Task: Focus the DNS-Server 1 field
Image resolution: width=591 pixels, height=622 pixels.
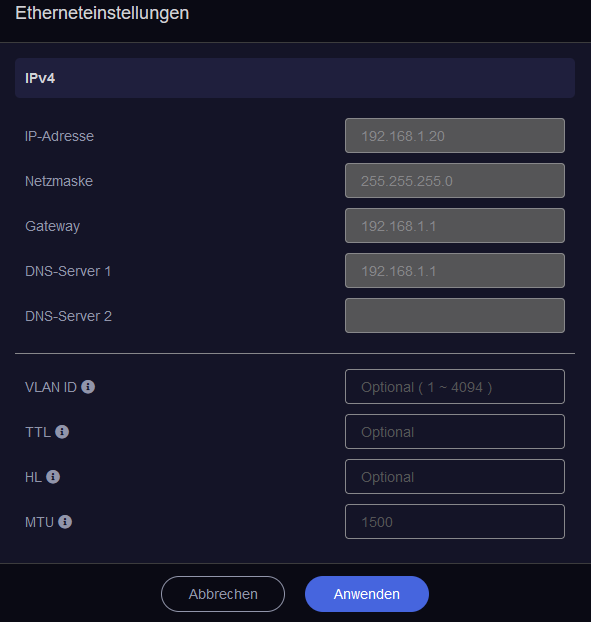Action: pyautogui.click(x=455, y=271)
